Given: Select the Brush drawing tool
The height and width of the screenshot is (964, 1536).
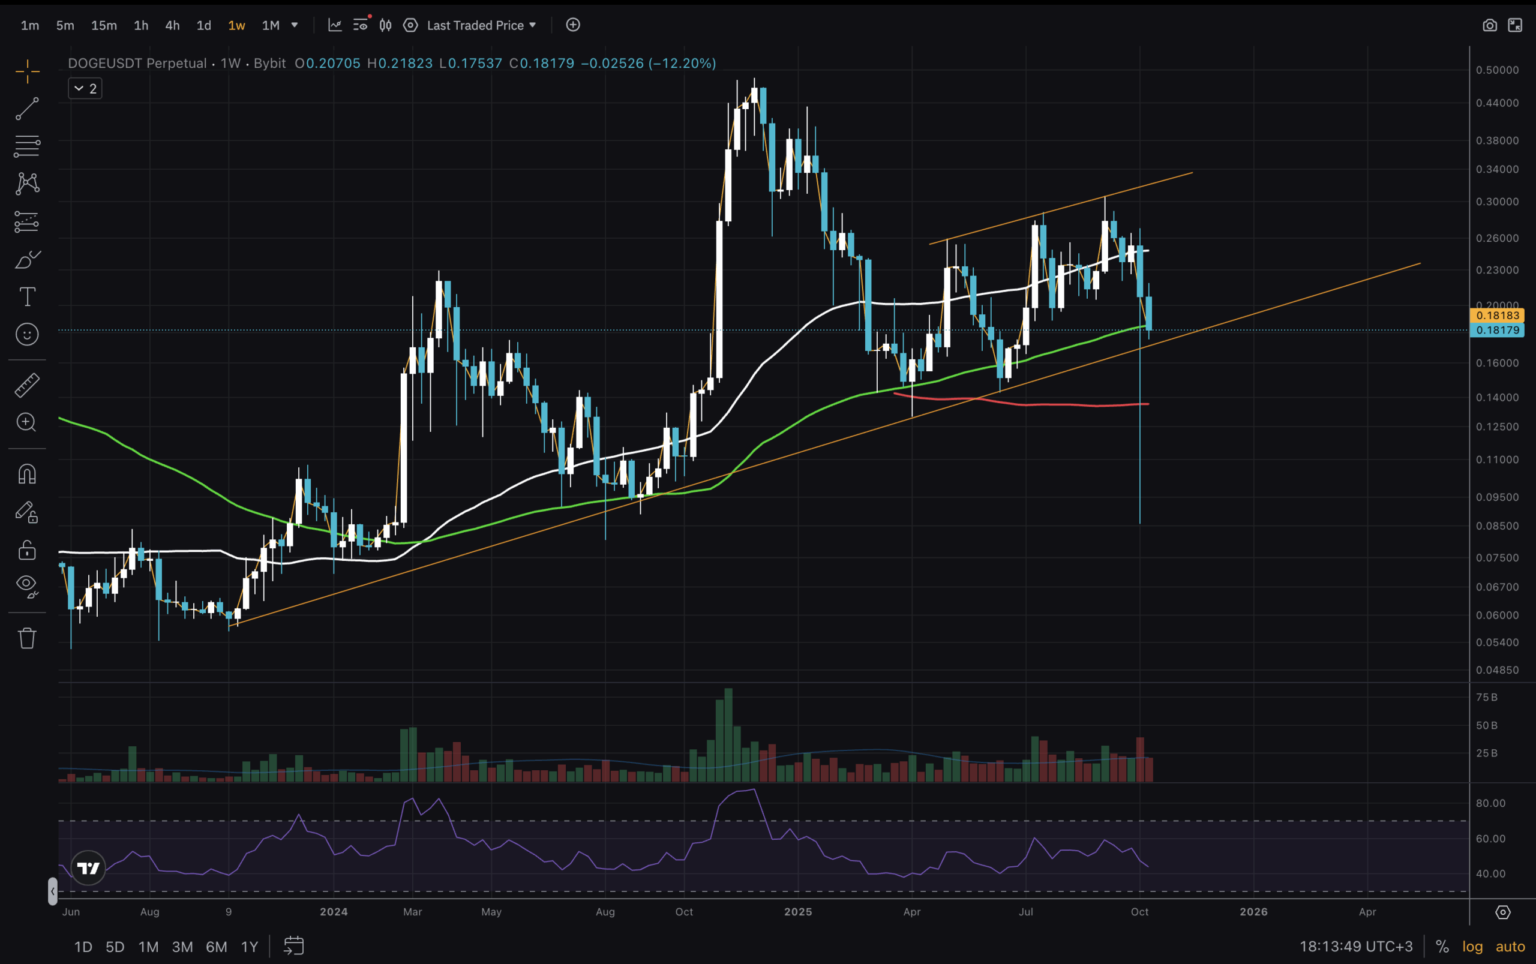Looking at the screenshot, I should (x=27, y=259).
